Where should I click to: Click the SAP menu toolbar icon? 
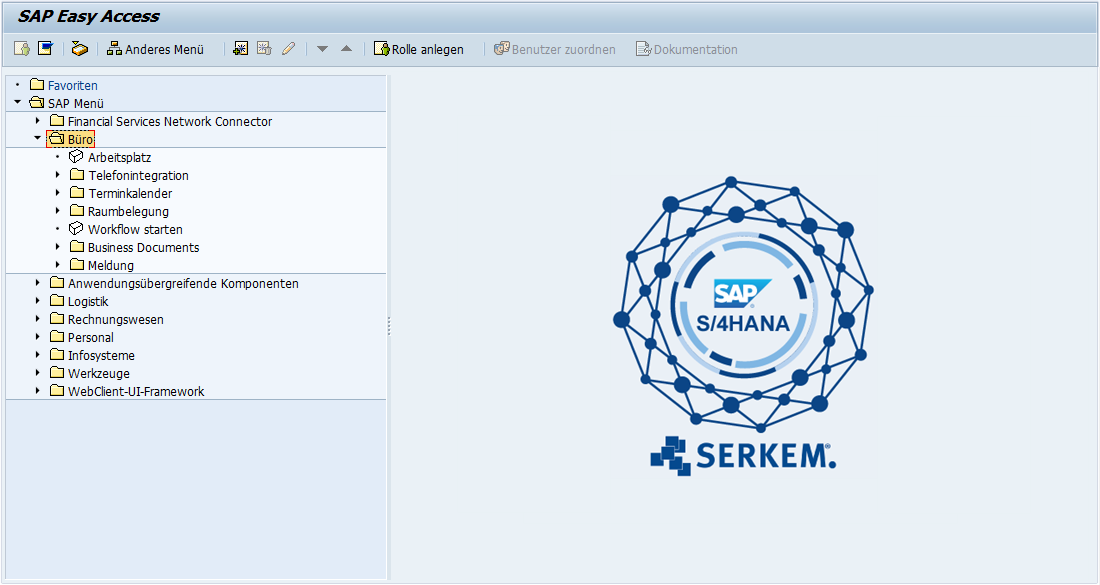[x=45, y=49]
